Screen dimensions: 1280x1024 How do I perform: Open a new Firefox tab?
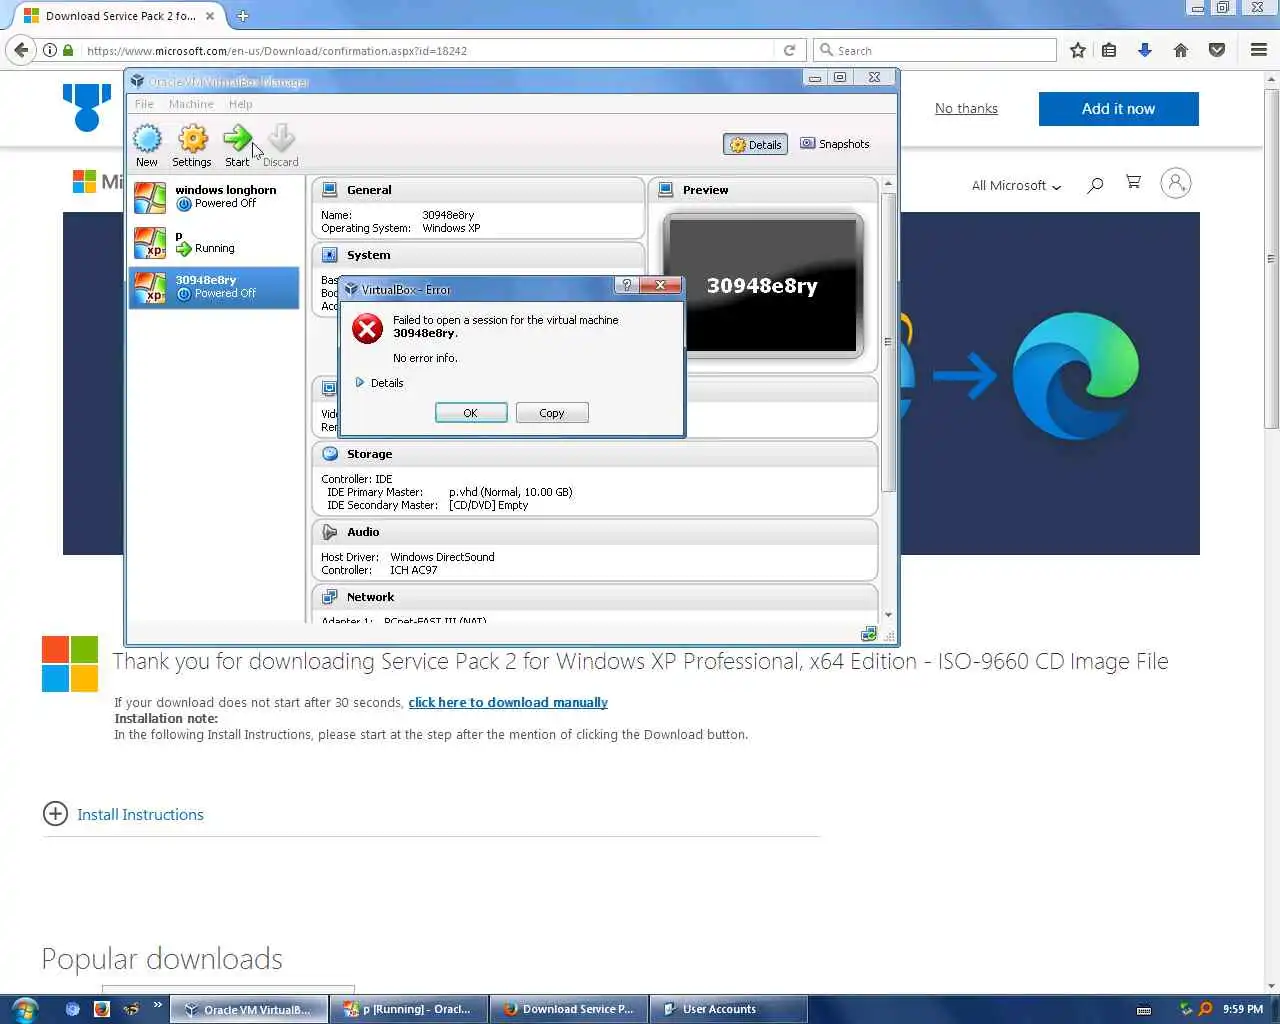pyautogui.click(x=242, y=16)
